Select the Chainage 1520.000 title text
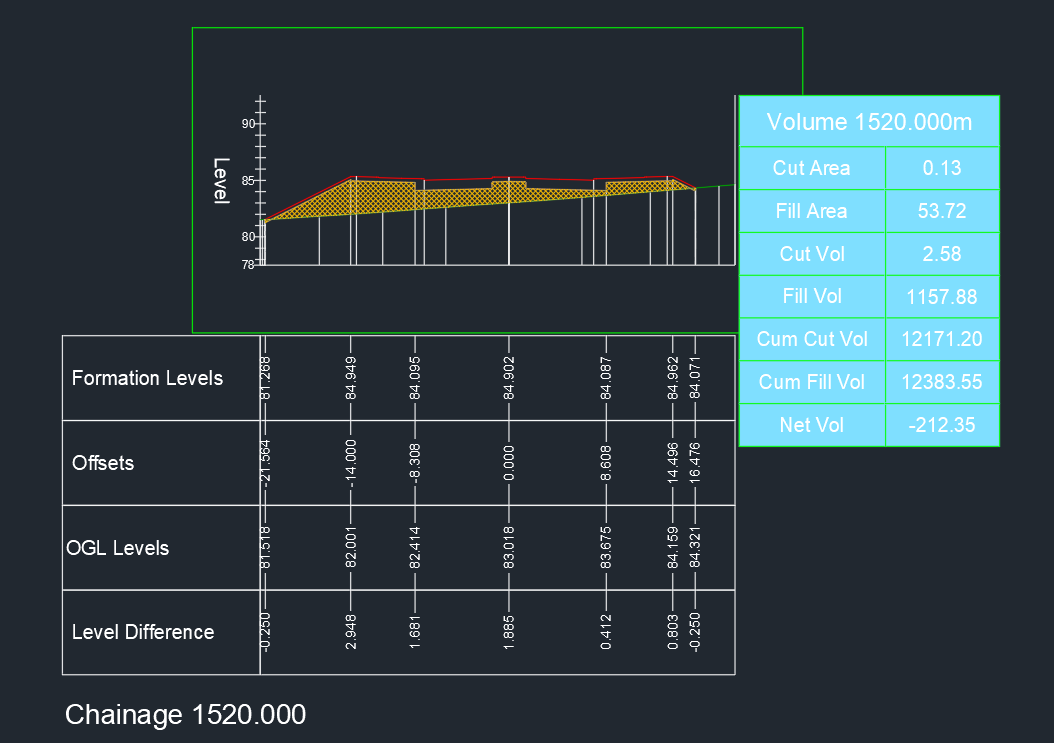Image resolution: width=1054 pixels, height=743 pixels. (186, 715)
